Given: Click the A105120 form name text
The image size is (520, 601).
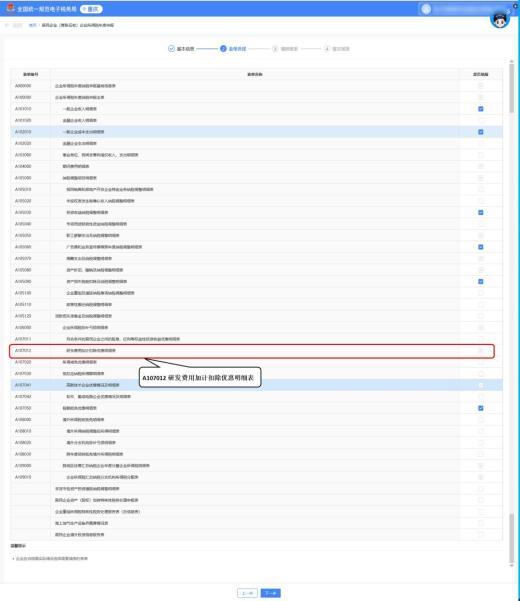Looking at the screenshot, I should (x=83, y=316).
